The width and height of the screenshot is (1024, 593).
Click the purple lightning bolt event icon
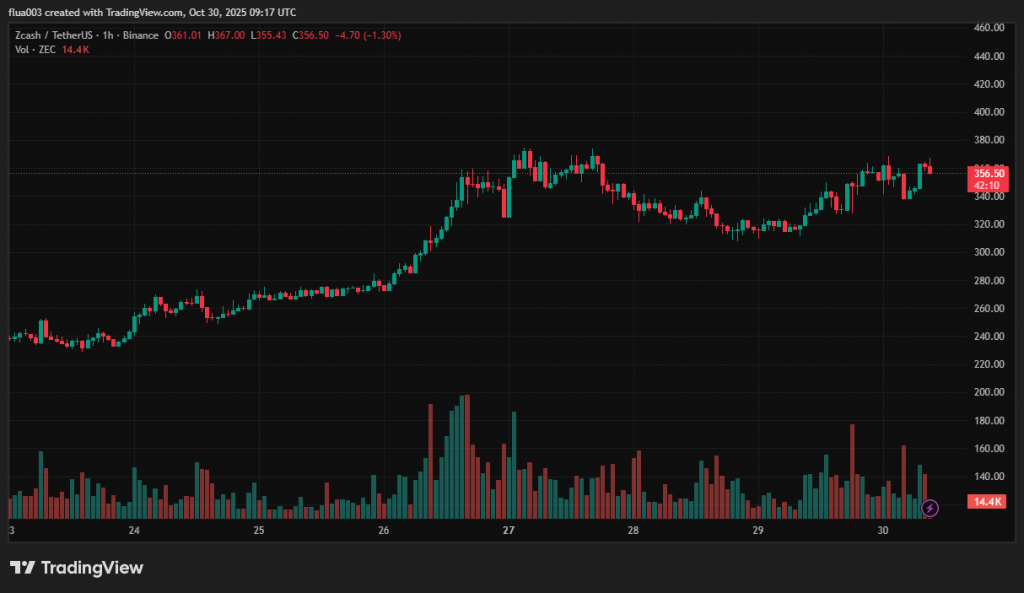pos(930,508)
